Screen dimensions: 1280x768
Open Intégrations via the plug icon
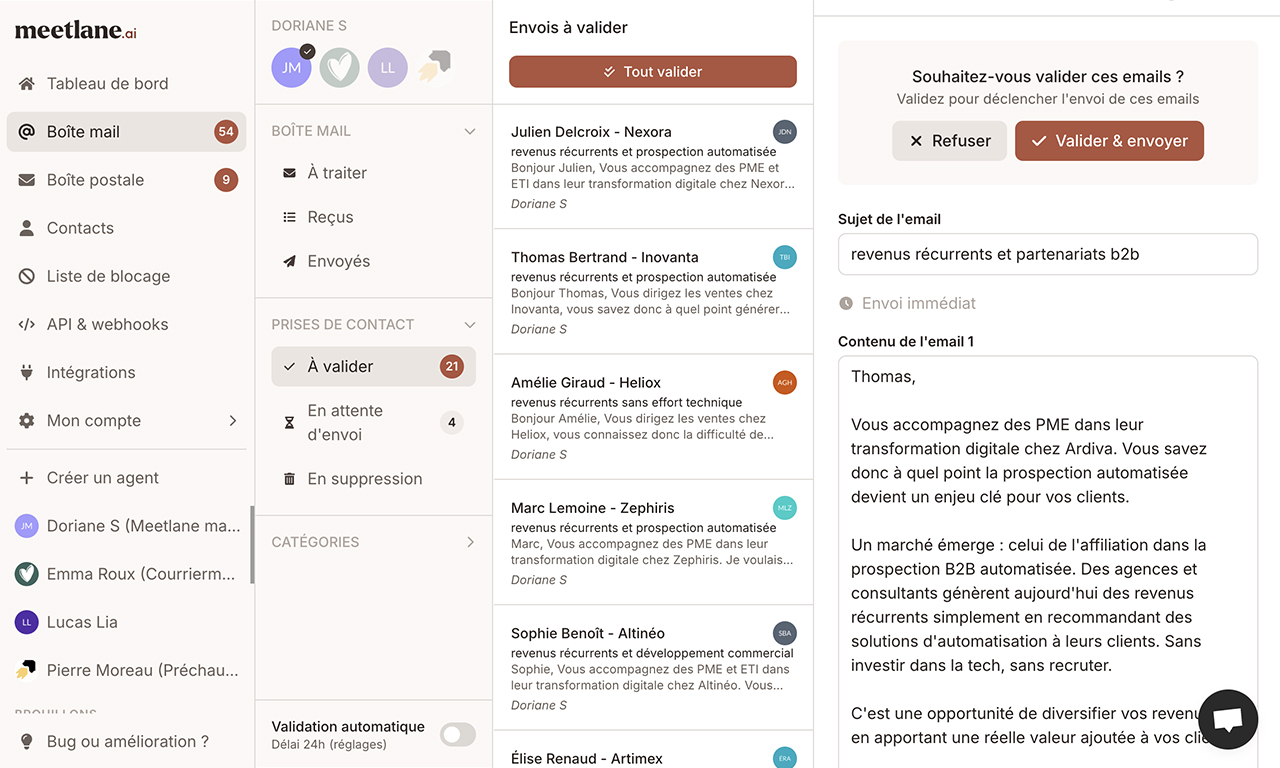pyautogui.click(x=27, y=373)
